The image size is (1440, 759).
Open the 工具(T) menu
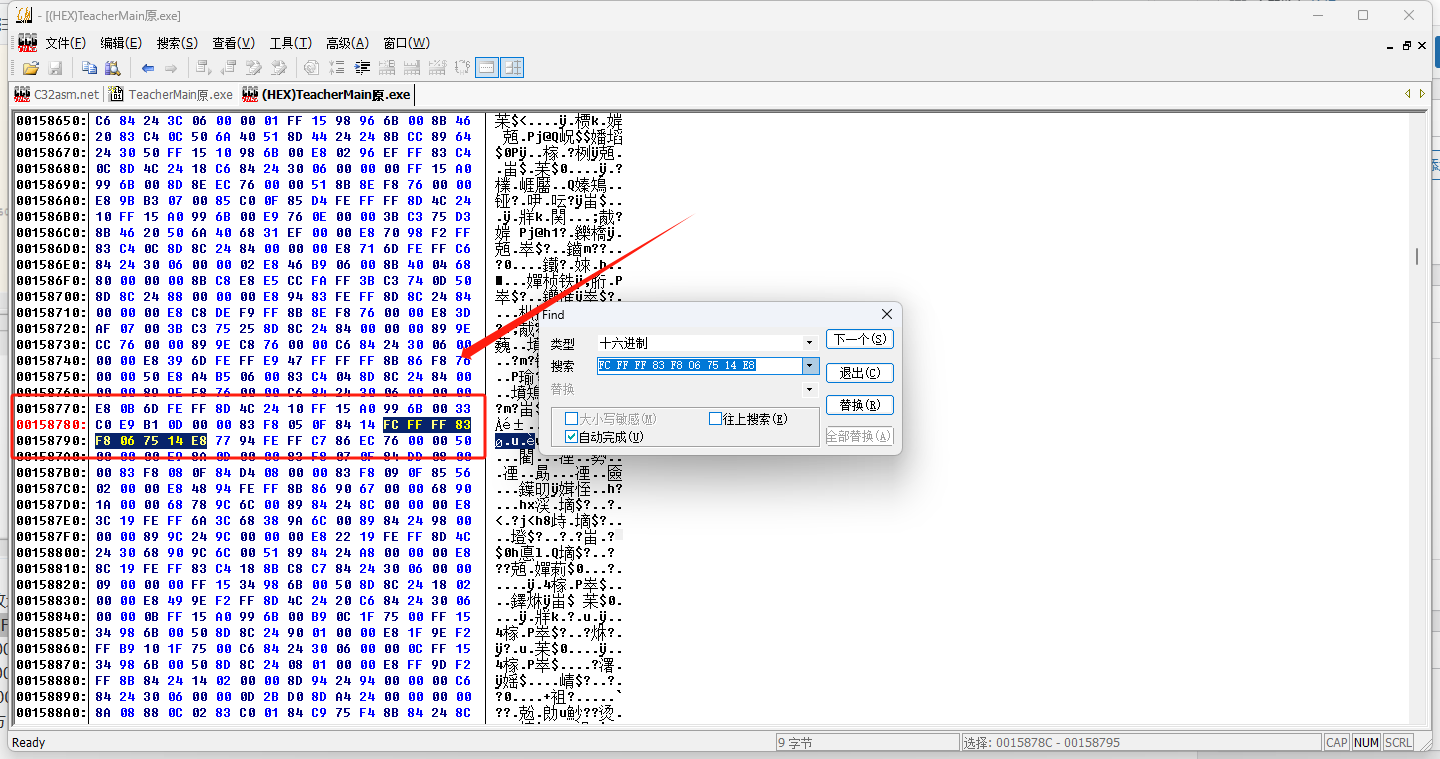coord(290,43)
